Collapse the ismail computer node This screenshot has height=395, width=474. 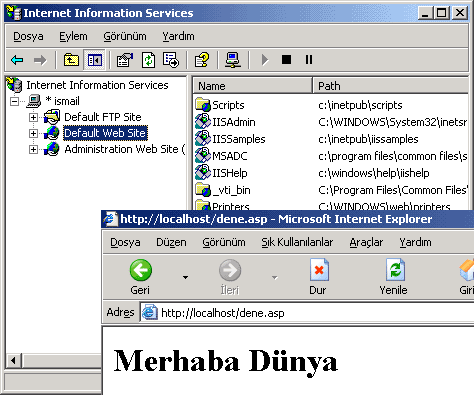14,101
